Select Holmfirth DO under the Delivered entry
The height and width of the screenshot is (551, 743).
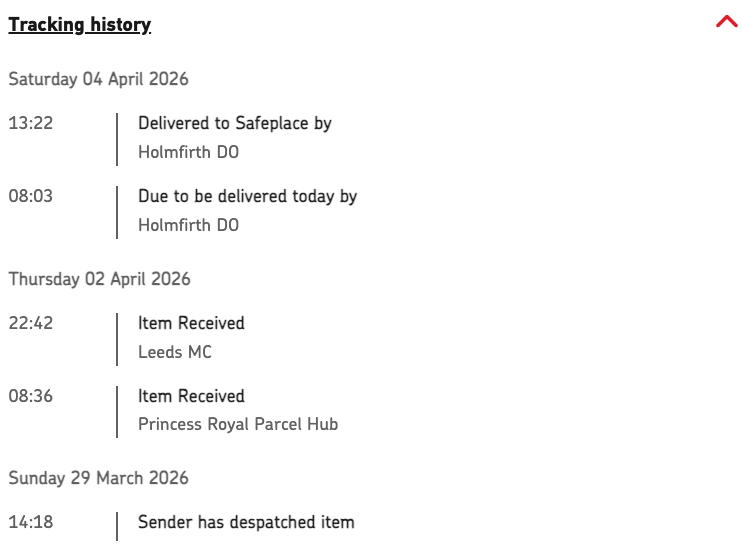click(188, 153)
